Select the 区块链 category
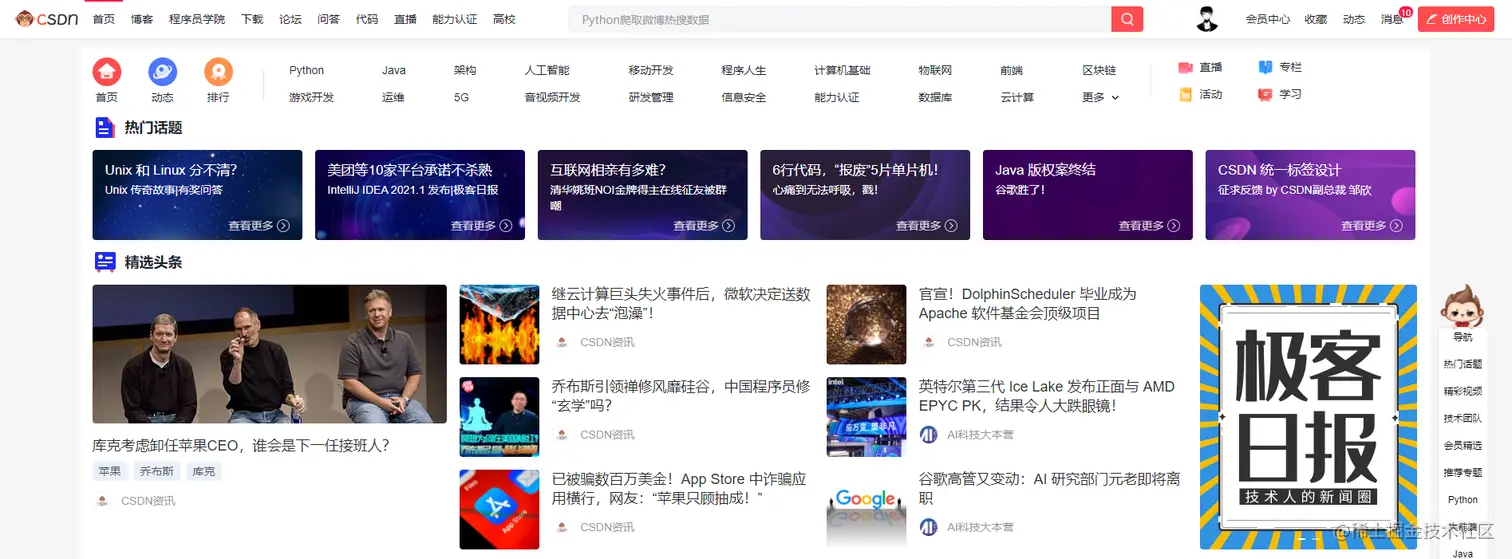The image size is (1512, 559). click(x=1099, y=70)
